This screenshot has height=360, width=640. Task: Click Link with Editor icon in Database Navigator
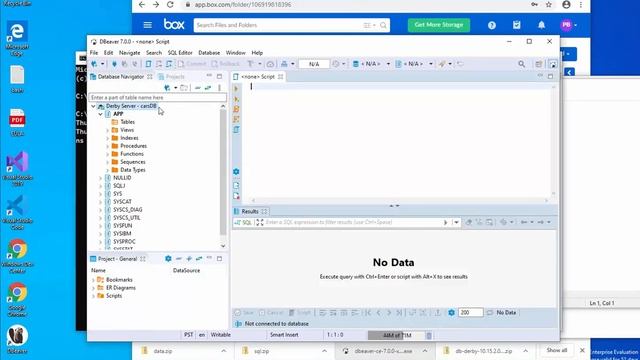click(x=208, y=88)
